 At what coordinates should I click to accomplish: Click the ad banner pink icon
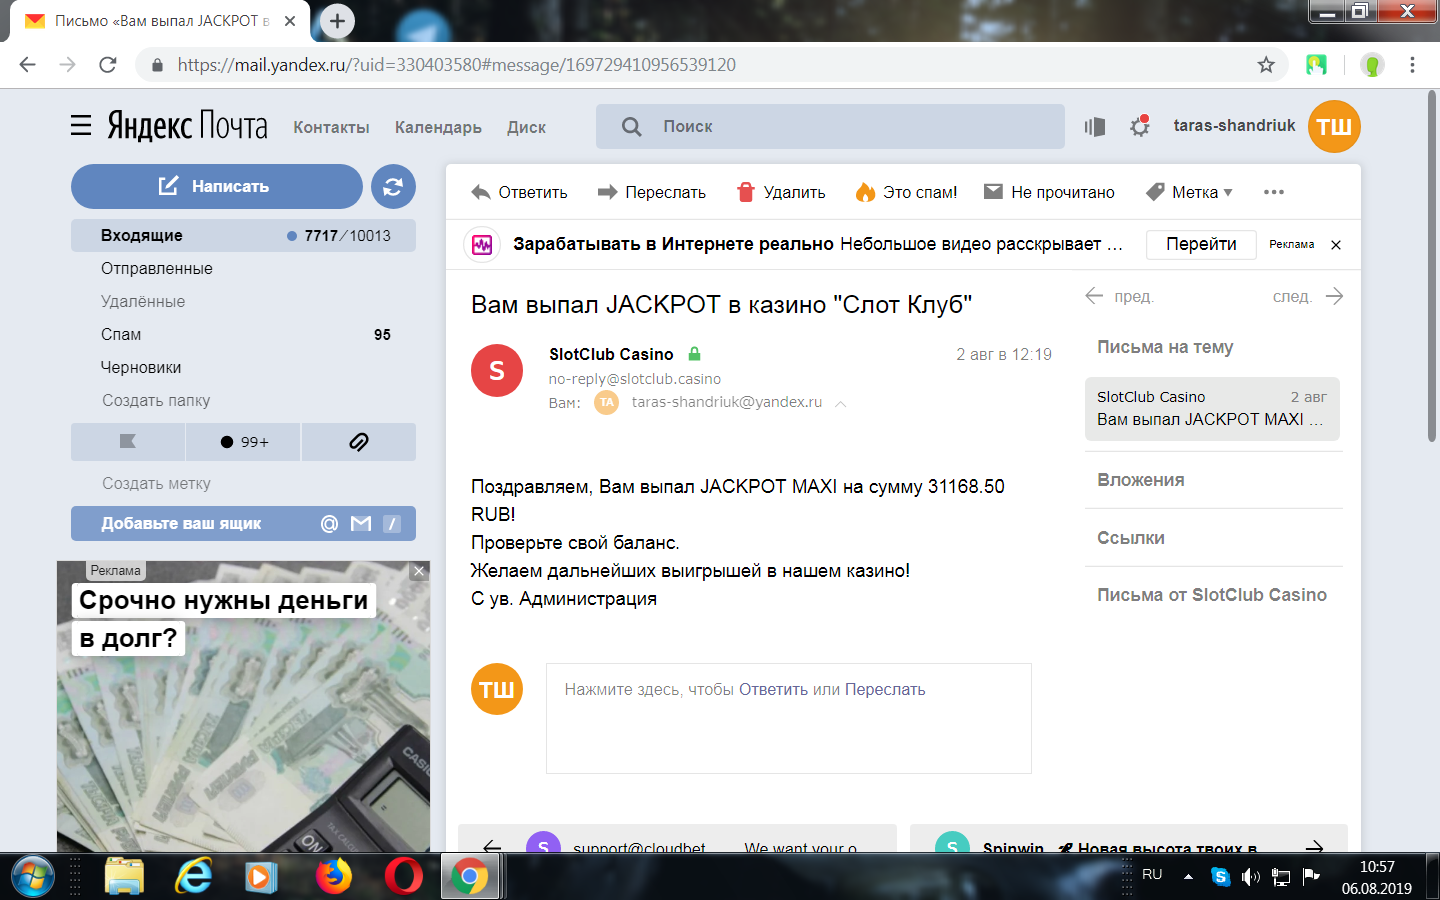point(482,244)
